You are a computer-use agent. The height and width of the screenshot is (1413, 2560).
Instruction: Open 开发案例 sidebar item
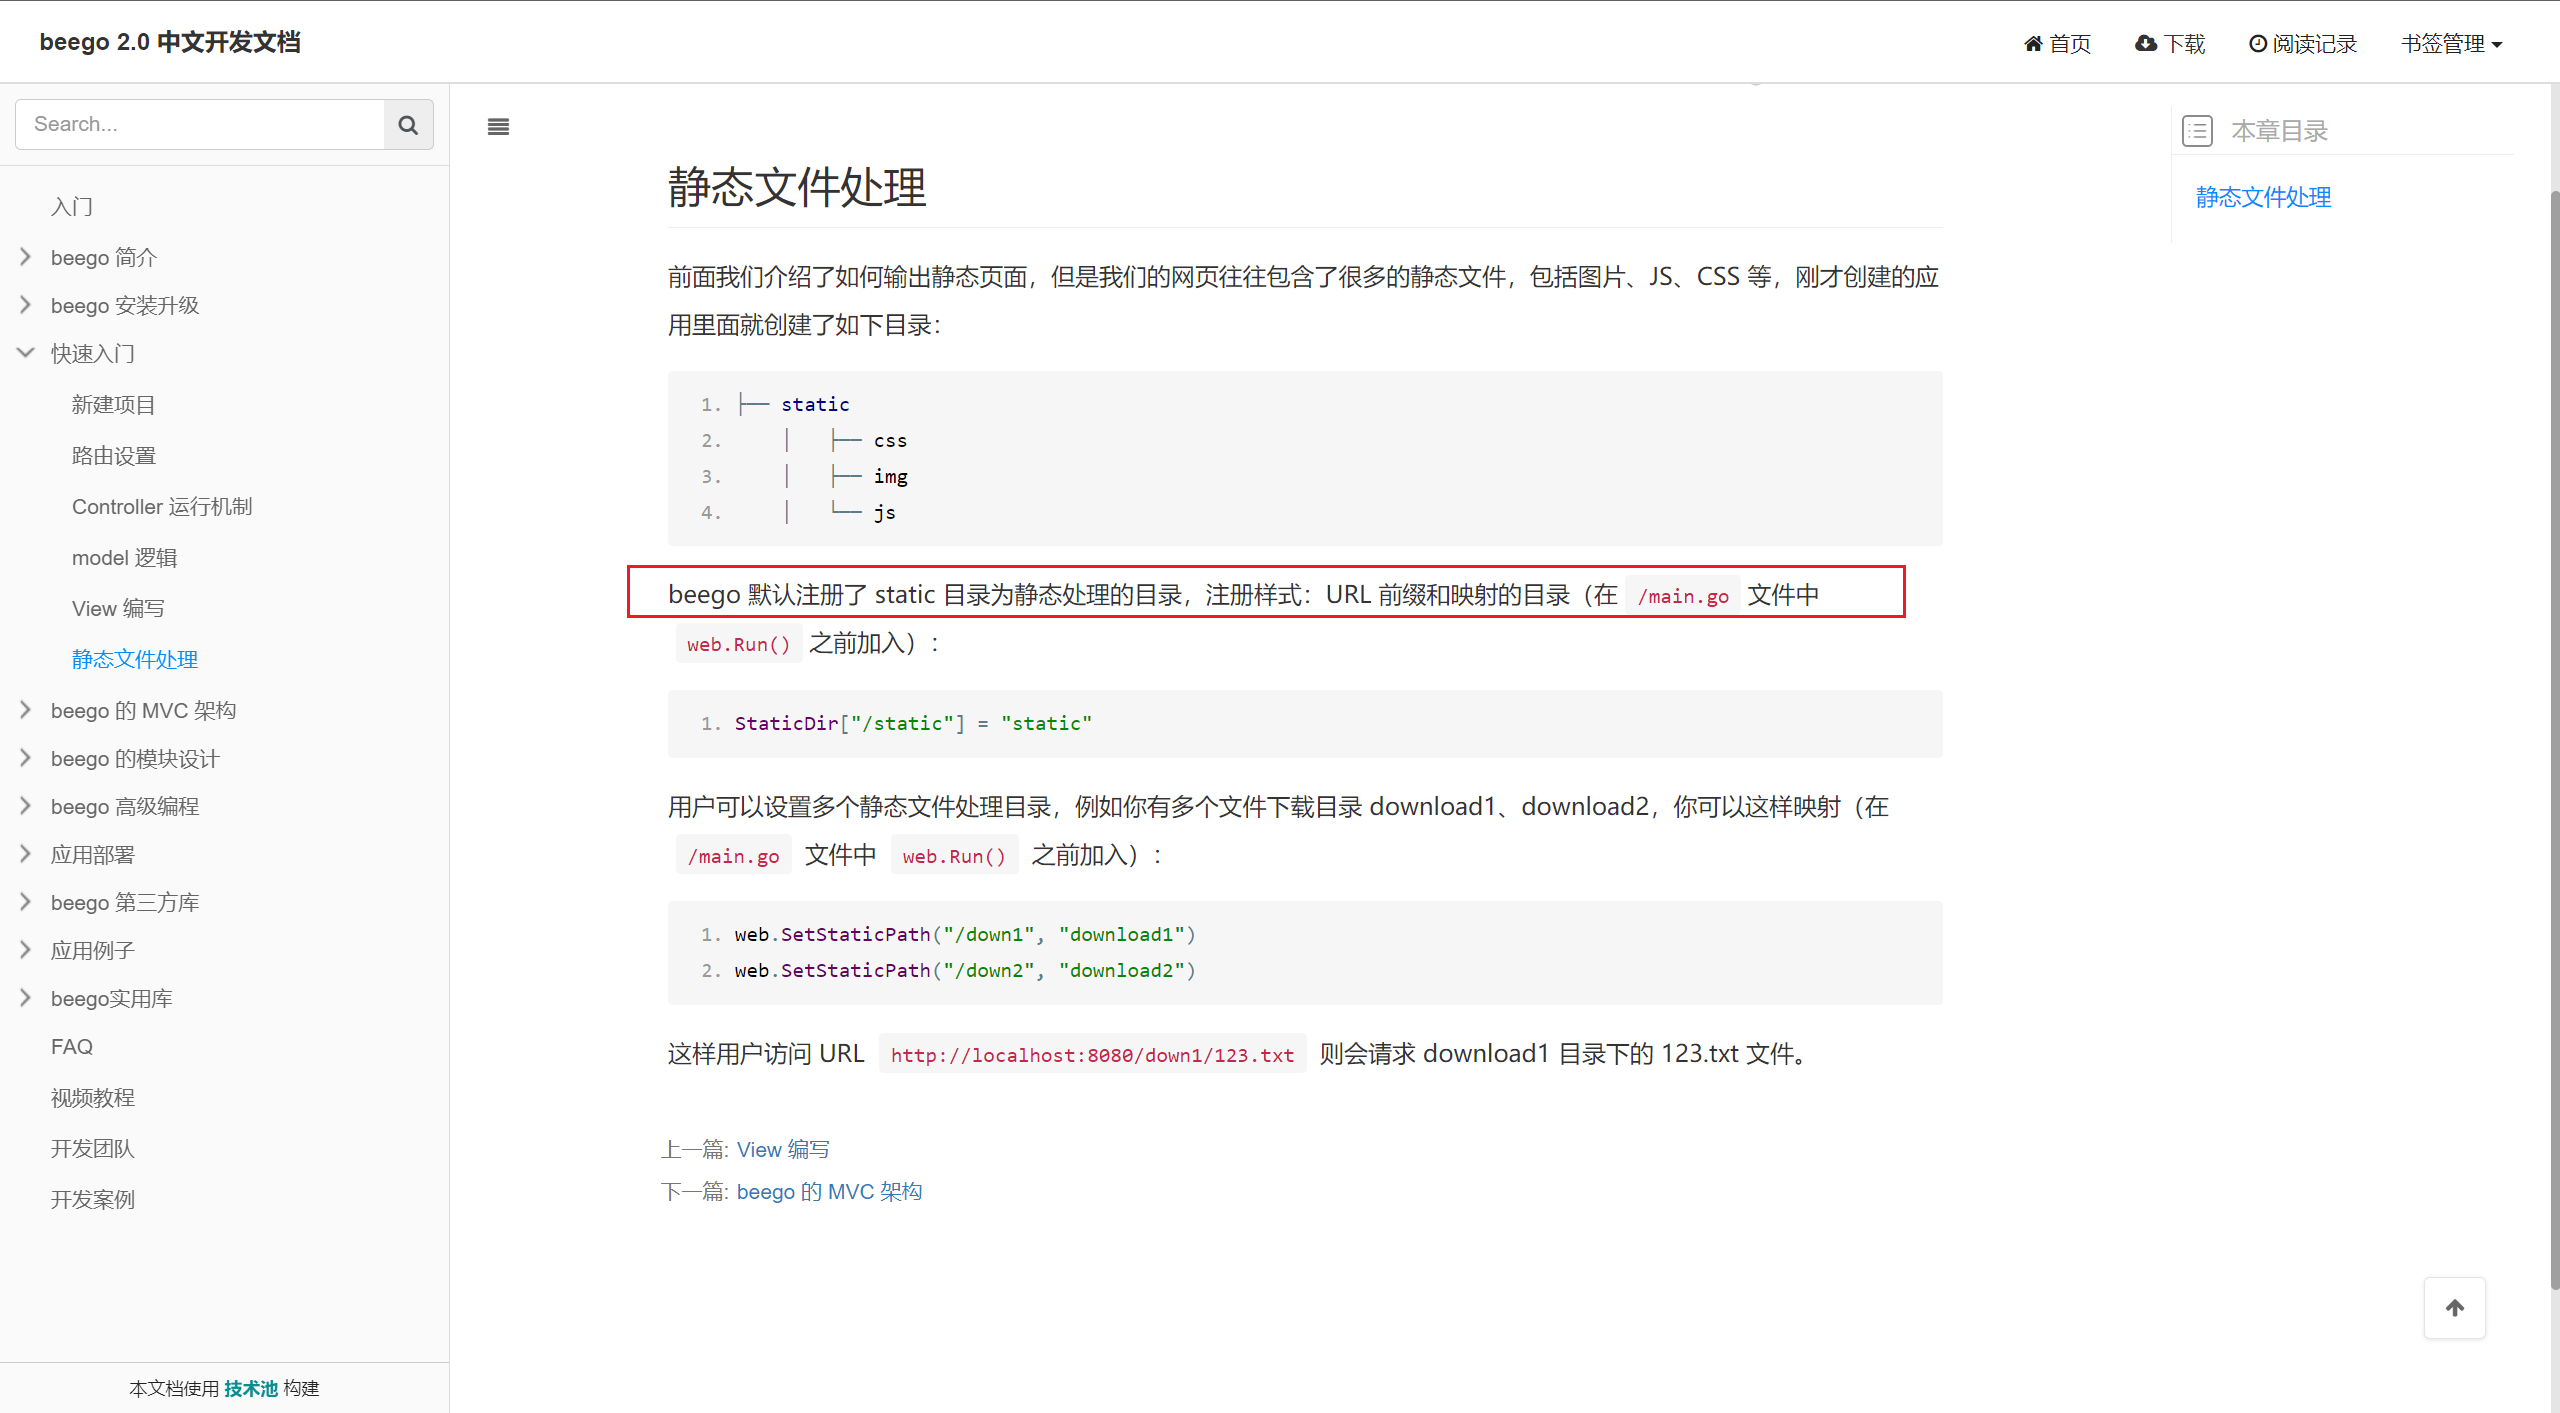pos(93,1200)
